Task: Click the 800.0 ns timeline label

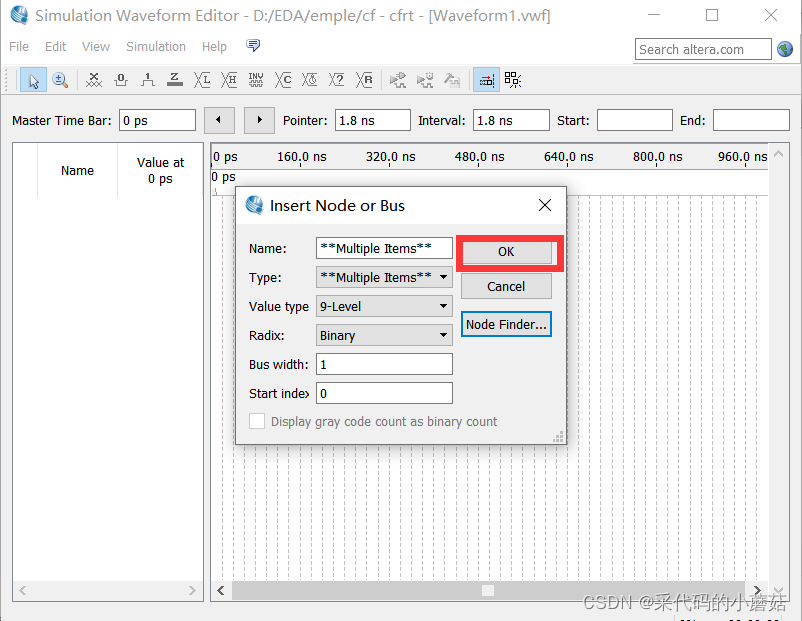Action: pos(657,157)
